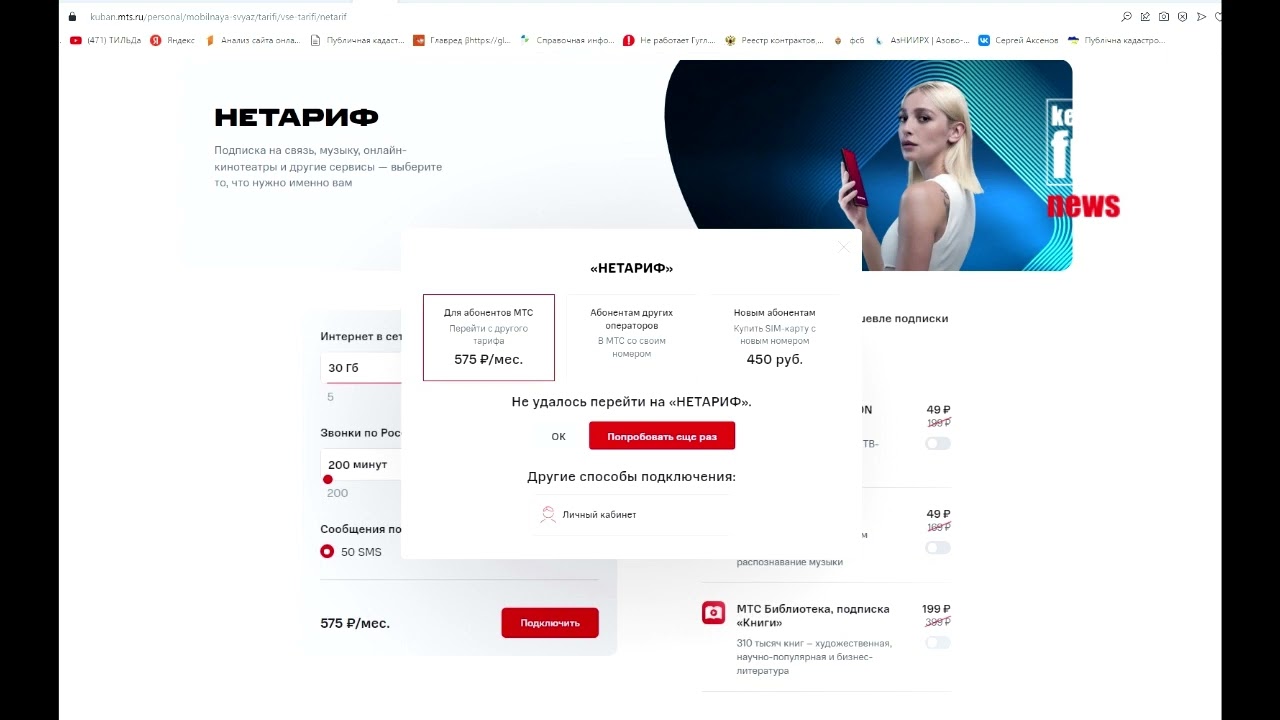The image size is (1280, 720).
Task: Click the 200 минут slider handle
Action: 327,480
